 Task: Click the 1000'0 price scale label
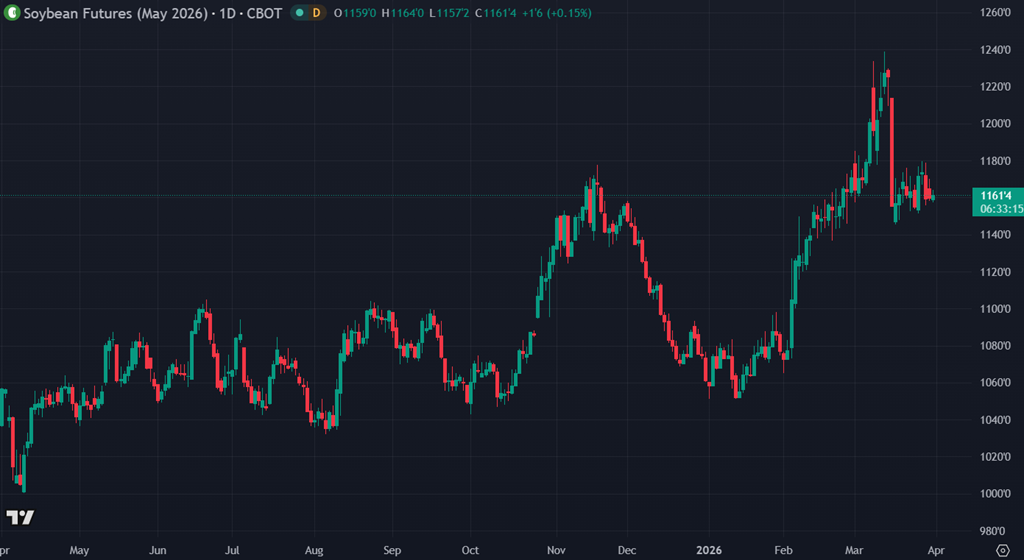995,494
